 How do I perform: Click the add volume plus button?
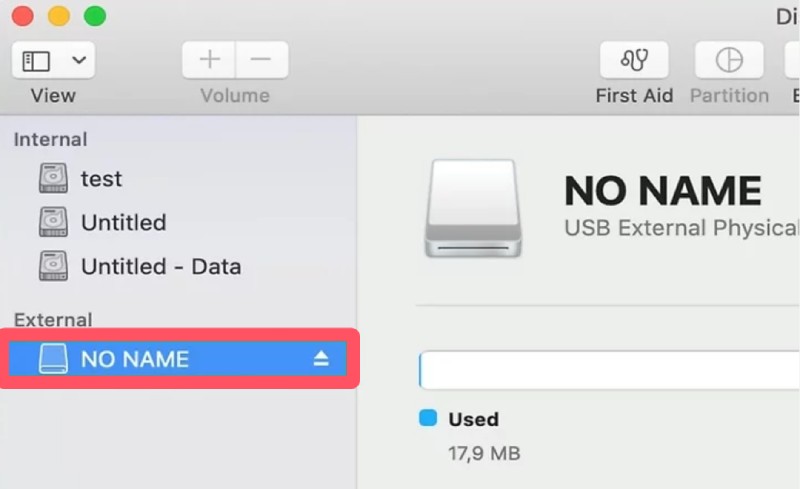pyautogui.click(x=209, y=60)
